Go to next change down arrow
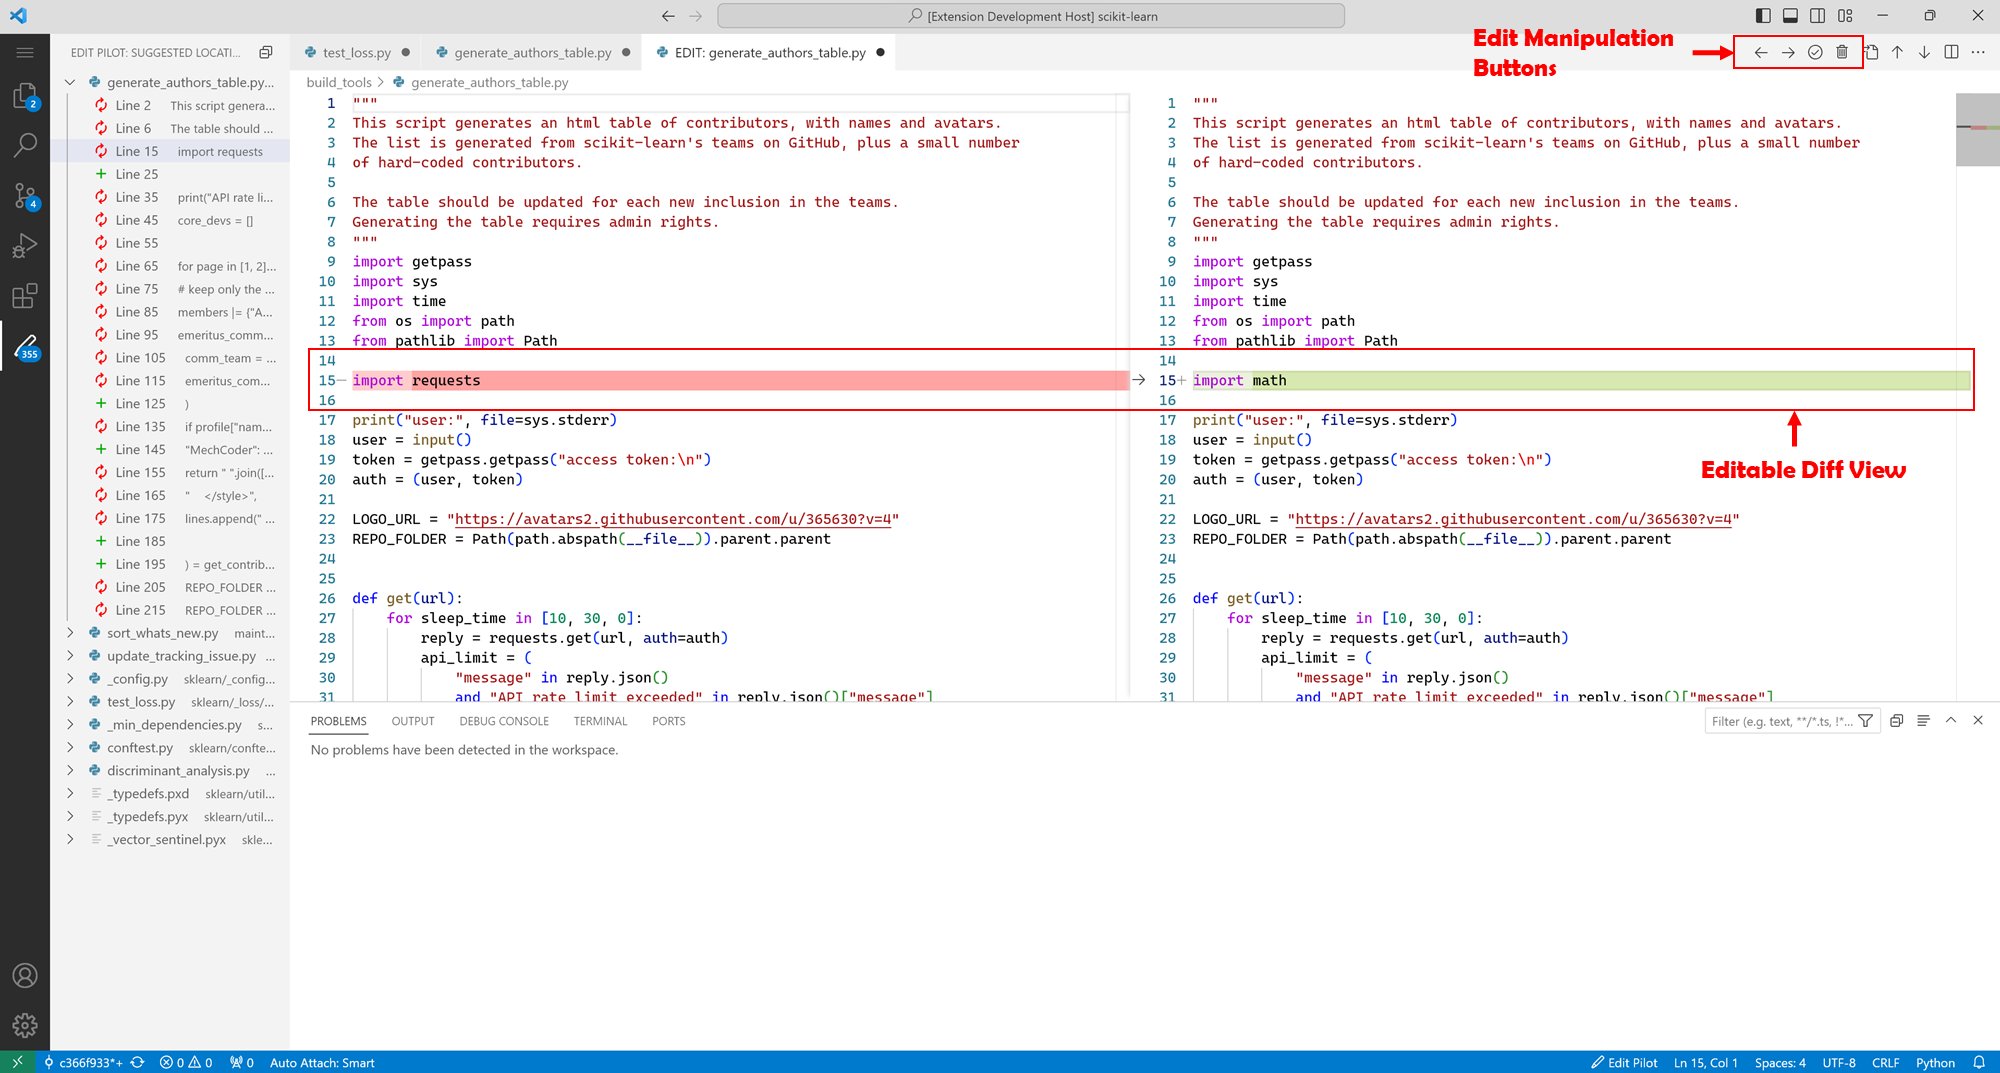This screenshot has width=2000, height=1073. pos(1924,52)
